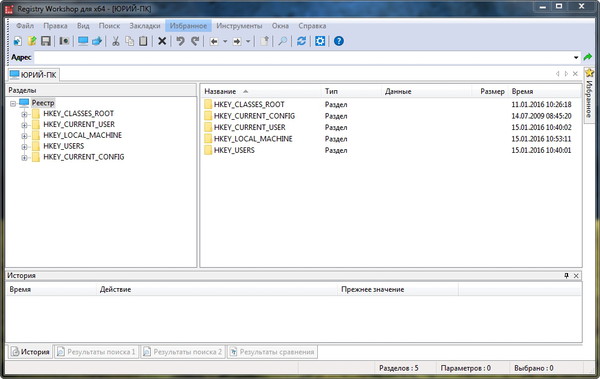
Task: Close the История panel
Action: click(576, 276)
